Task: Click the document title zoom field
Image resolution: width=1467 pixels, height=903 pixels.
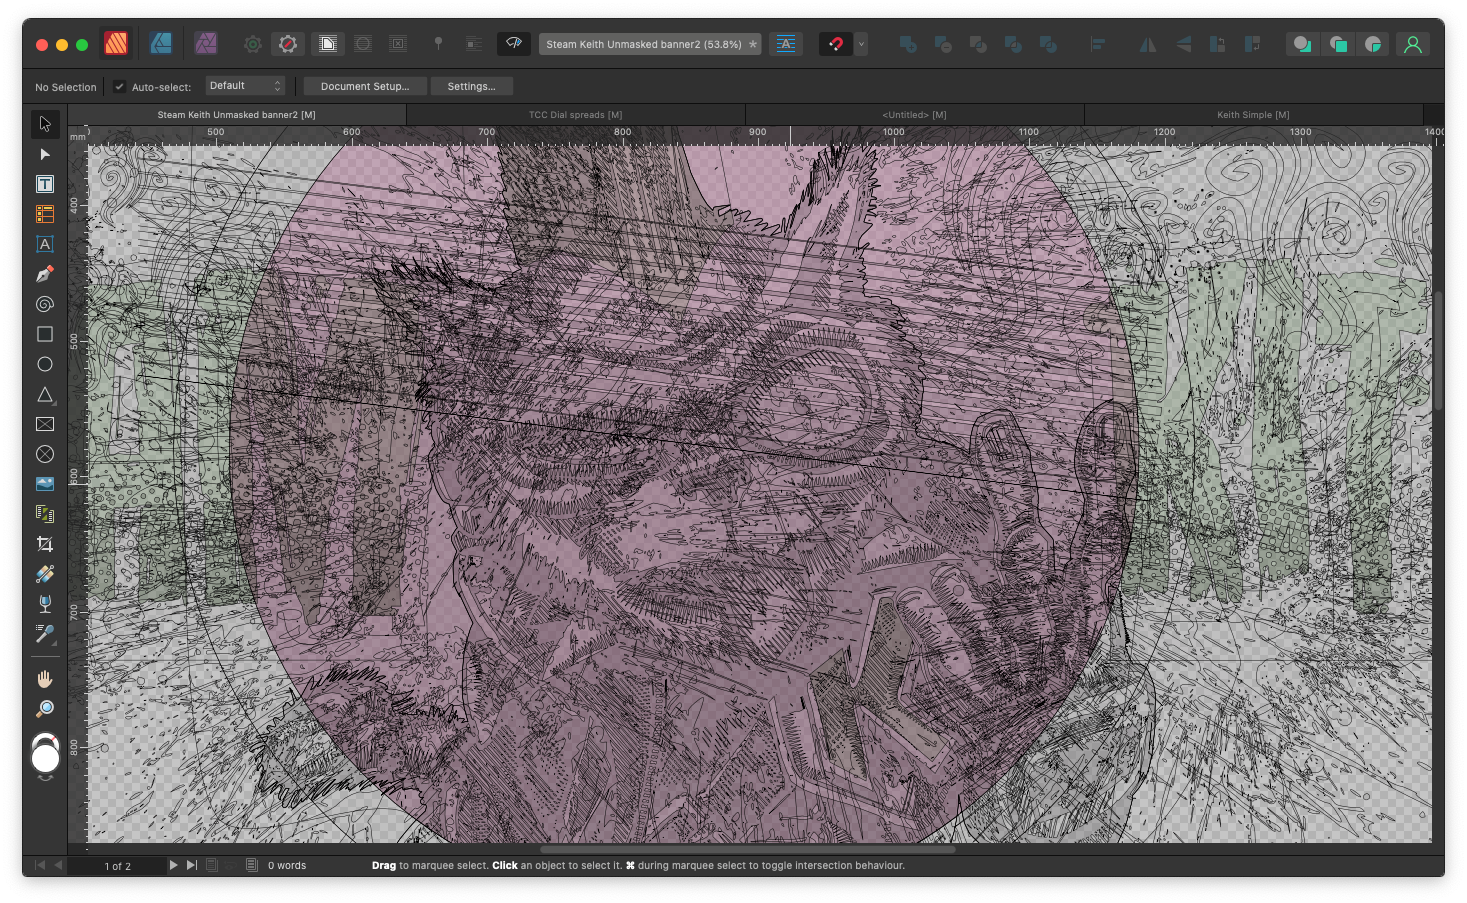Action: [x=650, y=44]
